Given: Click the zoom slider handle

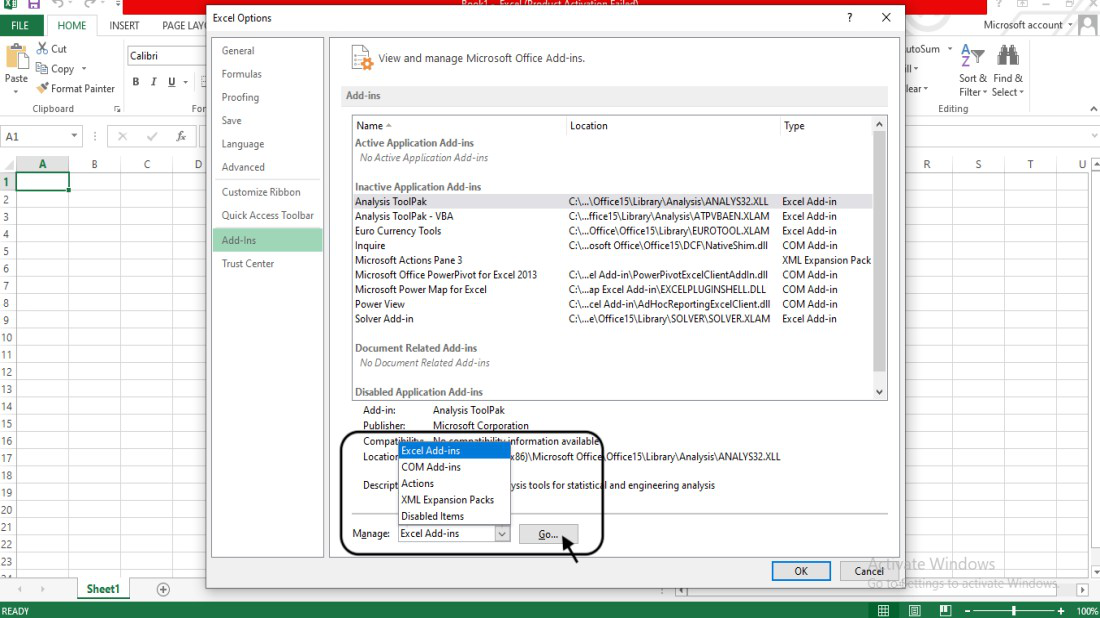Looking at the screenshot, I should [1014, 611].
